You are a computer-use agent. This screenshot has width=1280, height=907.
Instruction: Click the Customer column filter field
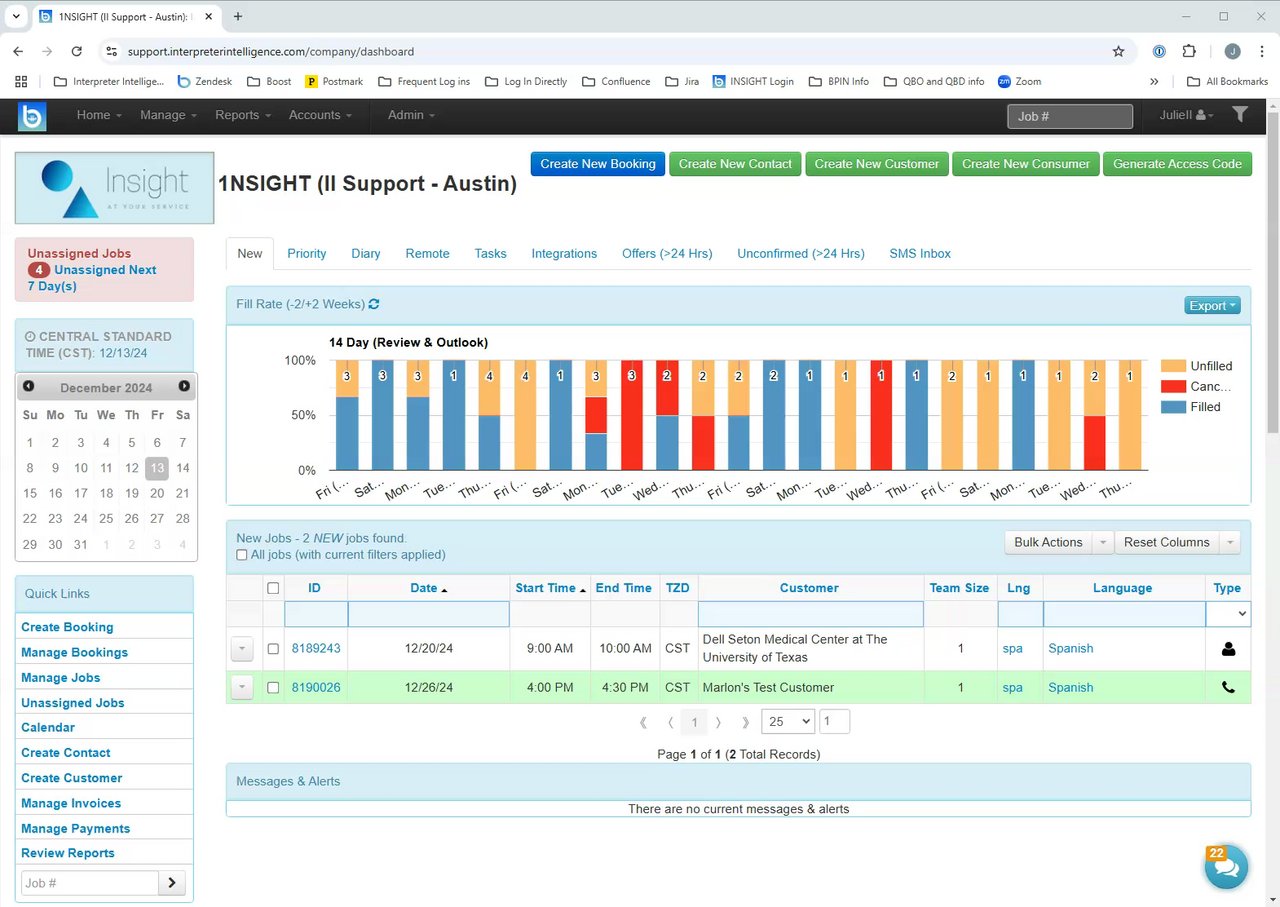pos(810,614)
